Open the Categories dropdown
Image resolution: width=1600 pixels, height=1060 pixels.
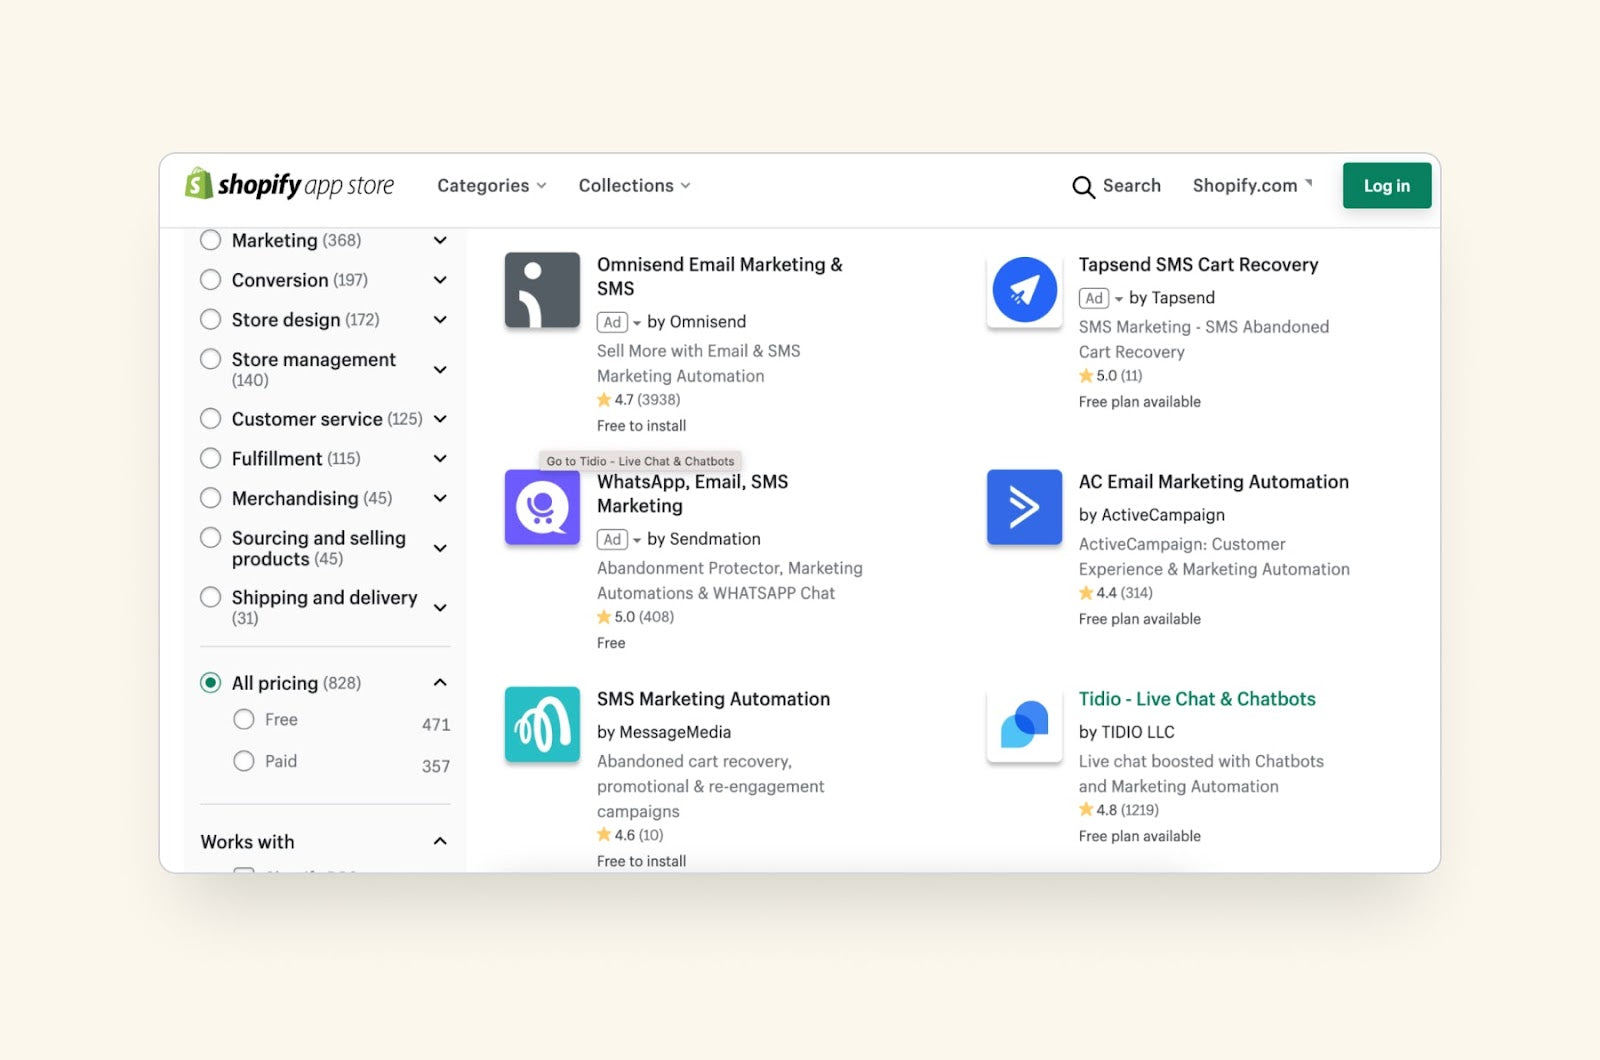pyautogui.click(x=491, y=185)
